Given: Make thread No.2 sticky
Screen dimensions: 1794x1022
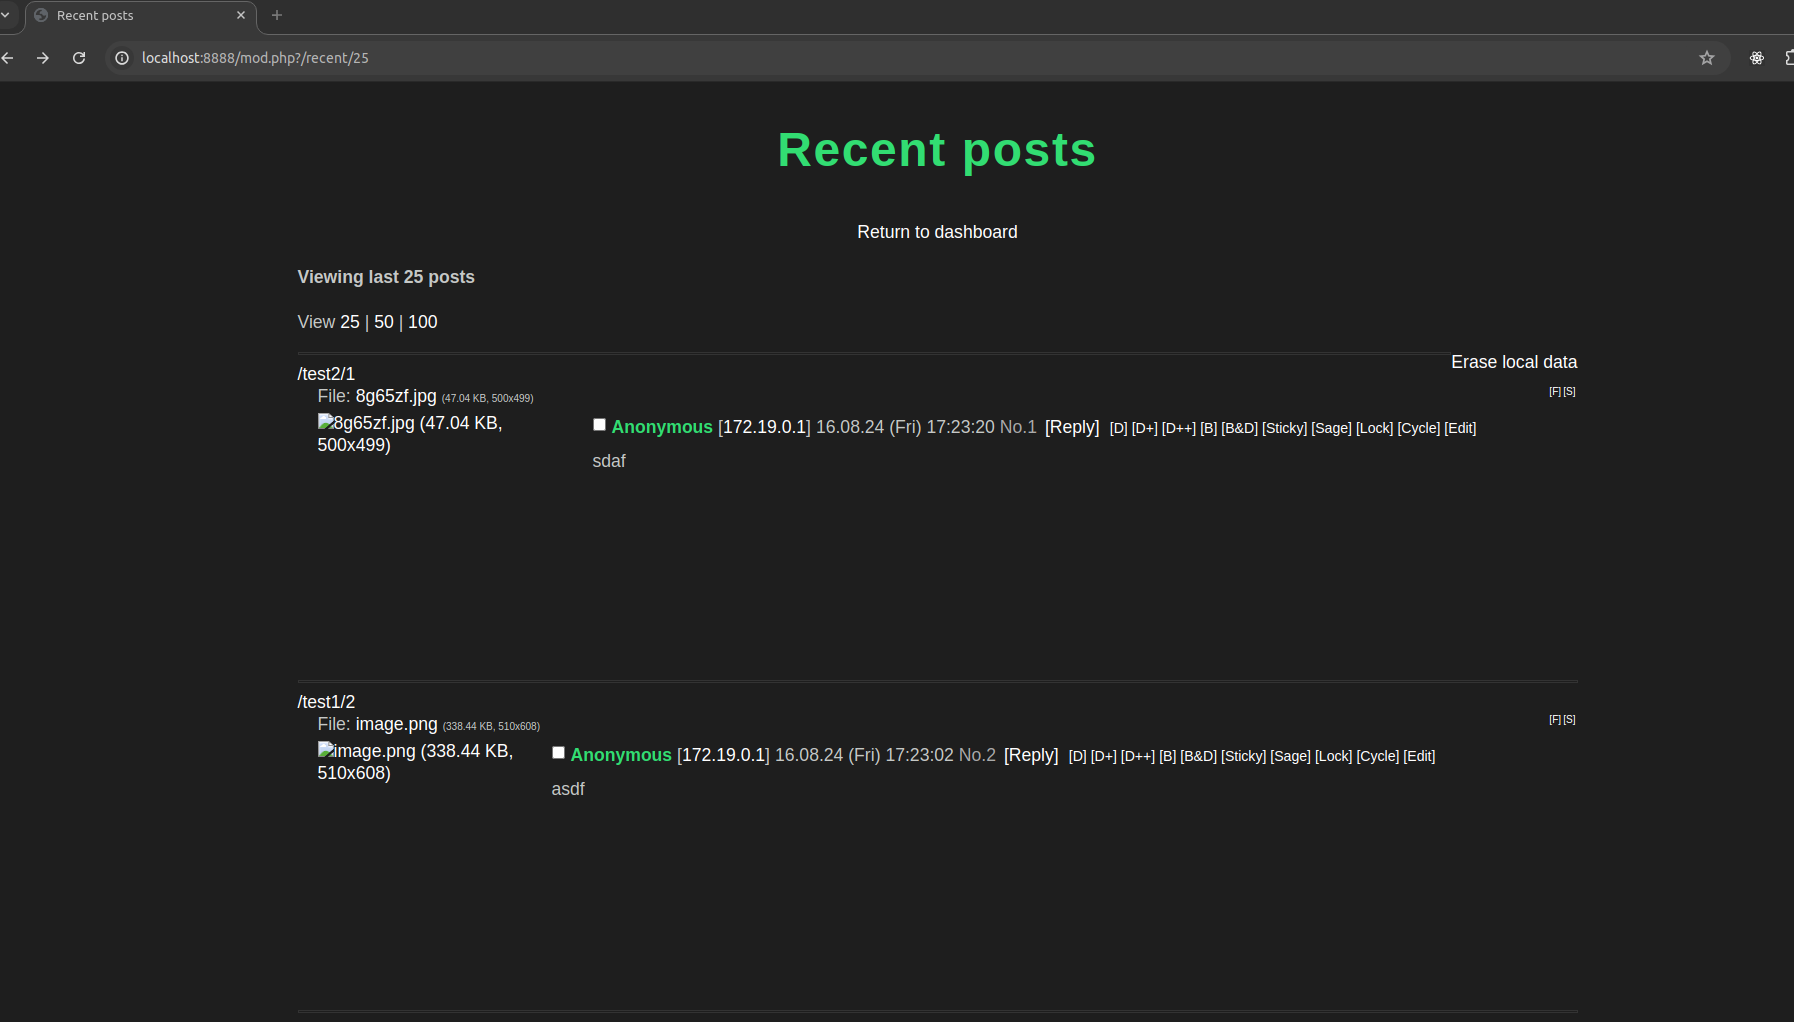Looking at the screenshot, I should pos(1244,756).
